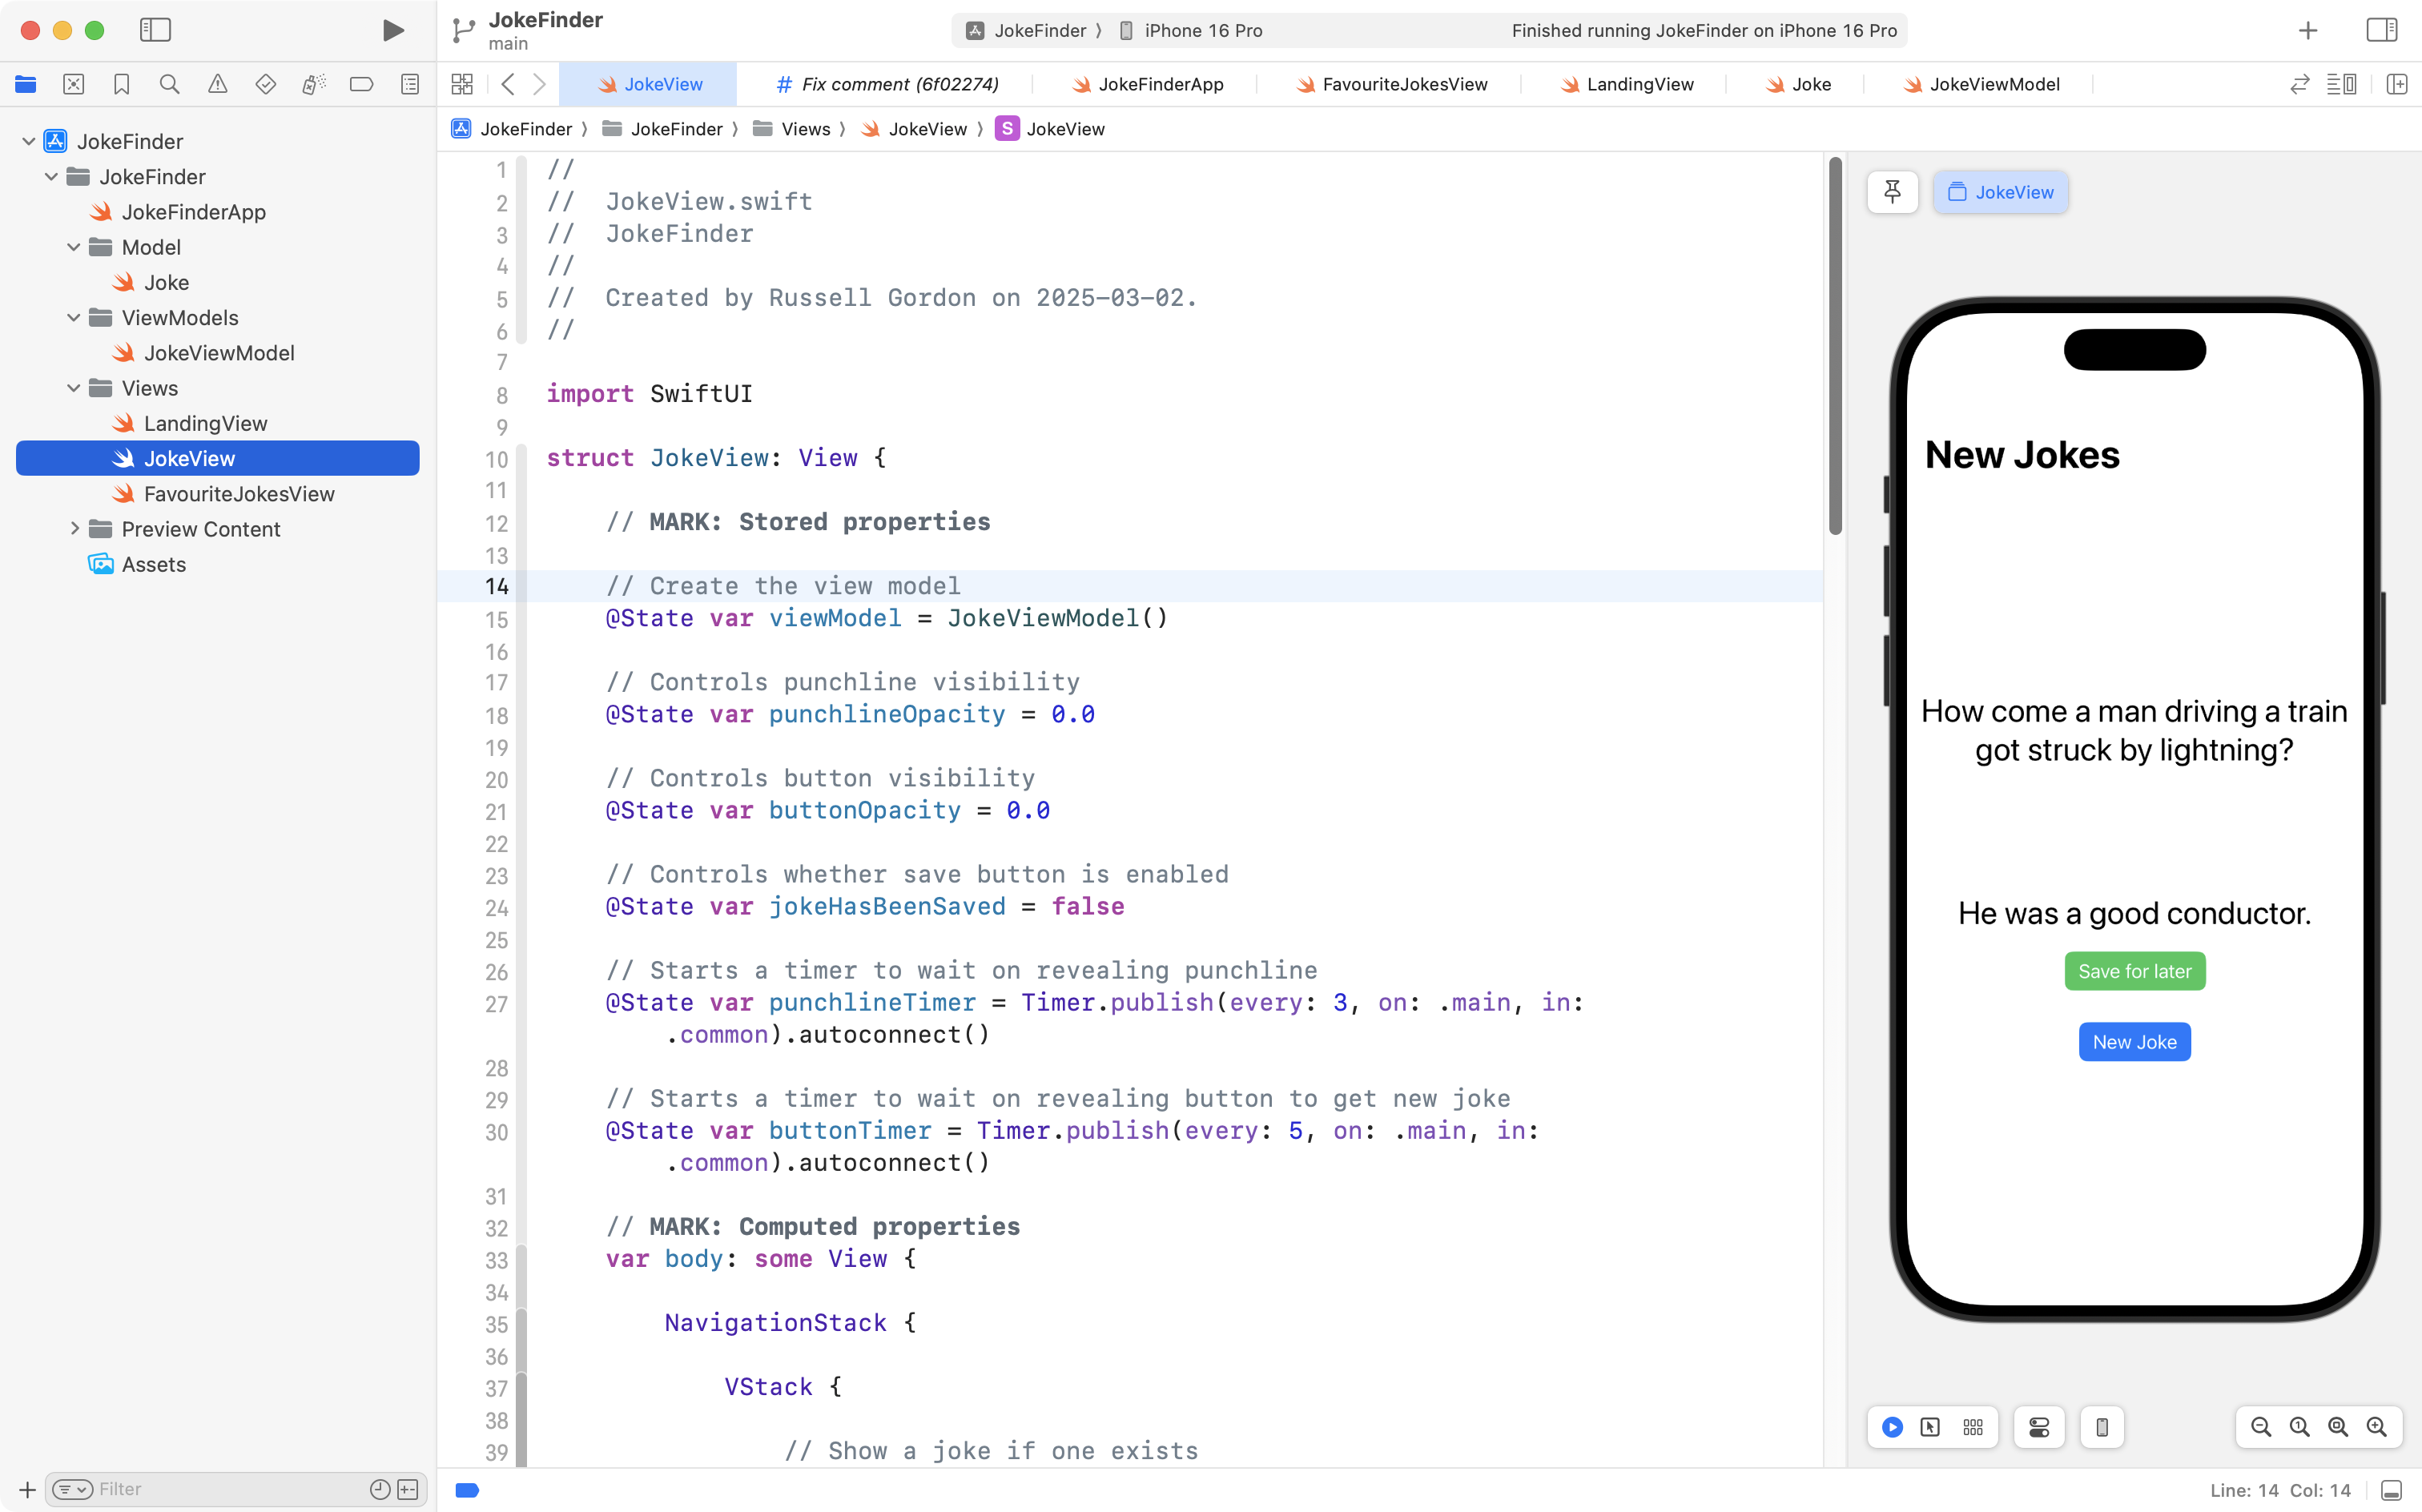The image size is (2422, 1512).
Task: Click the add editor plus icon
Action: [x=2397, y=84]
